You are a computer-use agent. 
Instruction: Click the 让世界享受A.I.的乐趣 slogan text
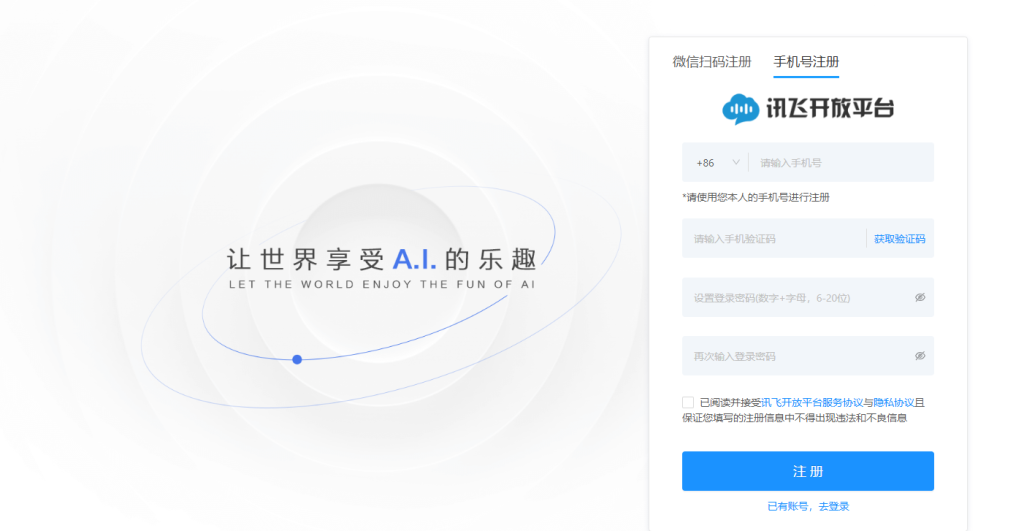coord(381,259)
